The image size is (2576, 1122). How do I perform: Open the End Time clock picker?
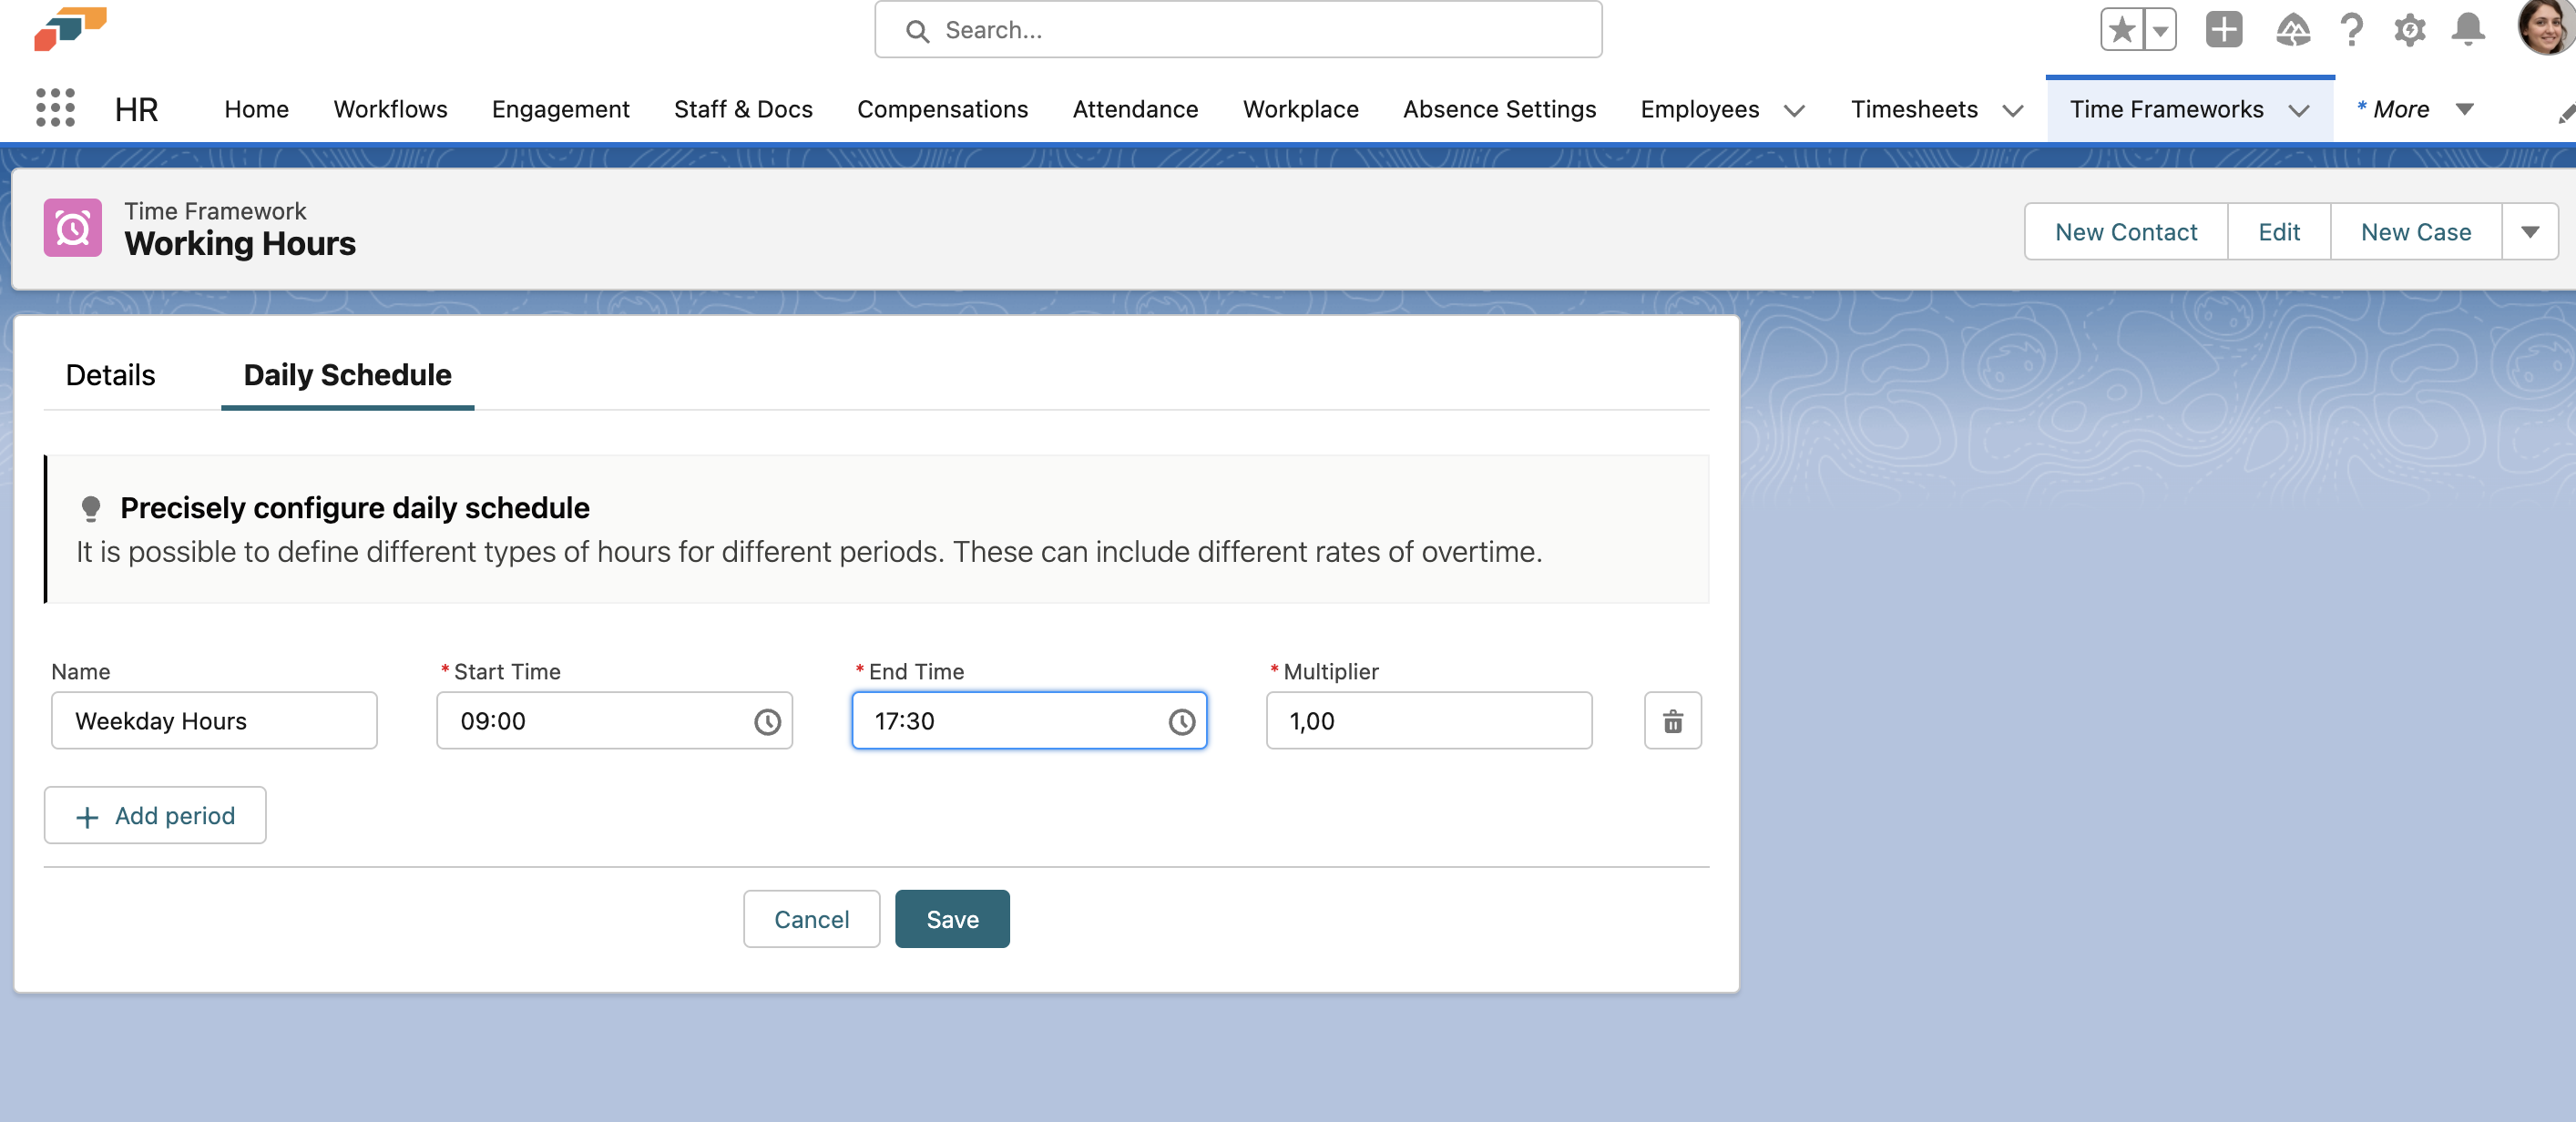(1181, 721)
